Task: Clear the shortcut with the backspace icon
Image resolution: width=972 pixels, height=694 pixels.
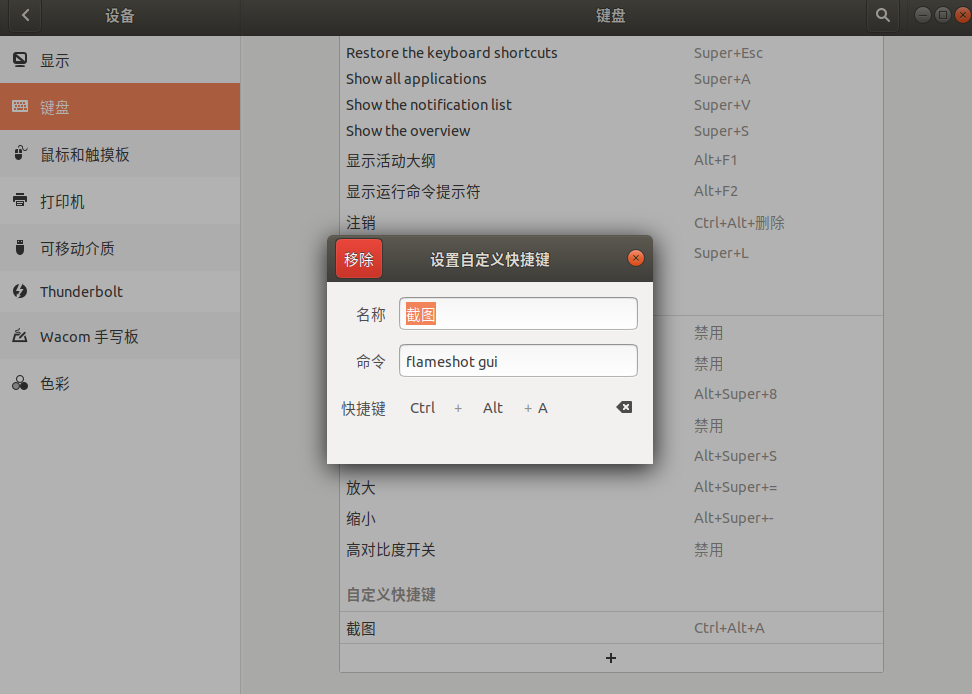Action: 624,407
